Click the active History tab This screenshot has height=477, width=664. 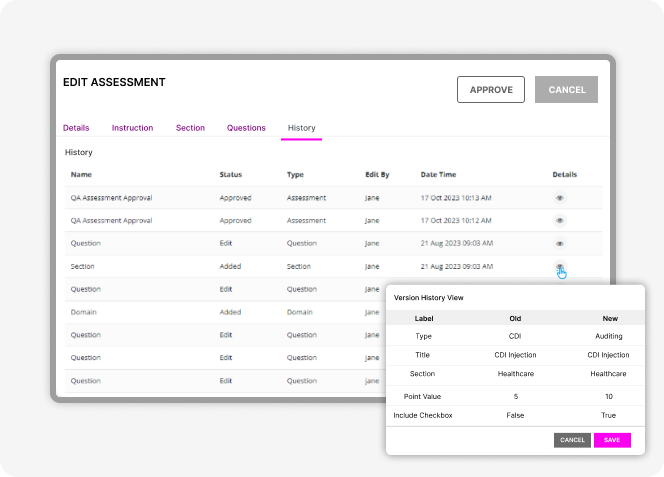point(301,128)
